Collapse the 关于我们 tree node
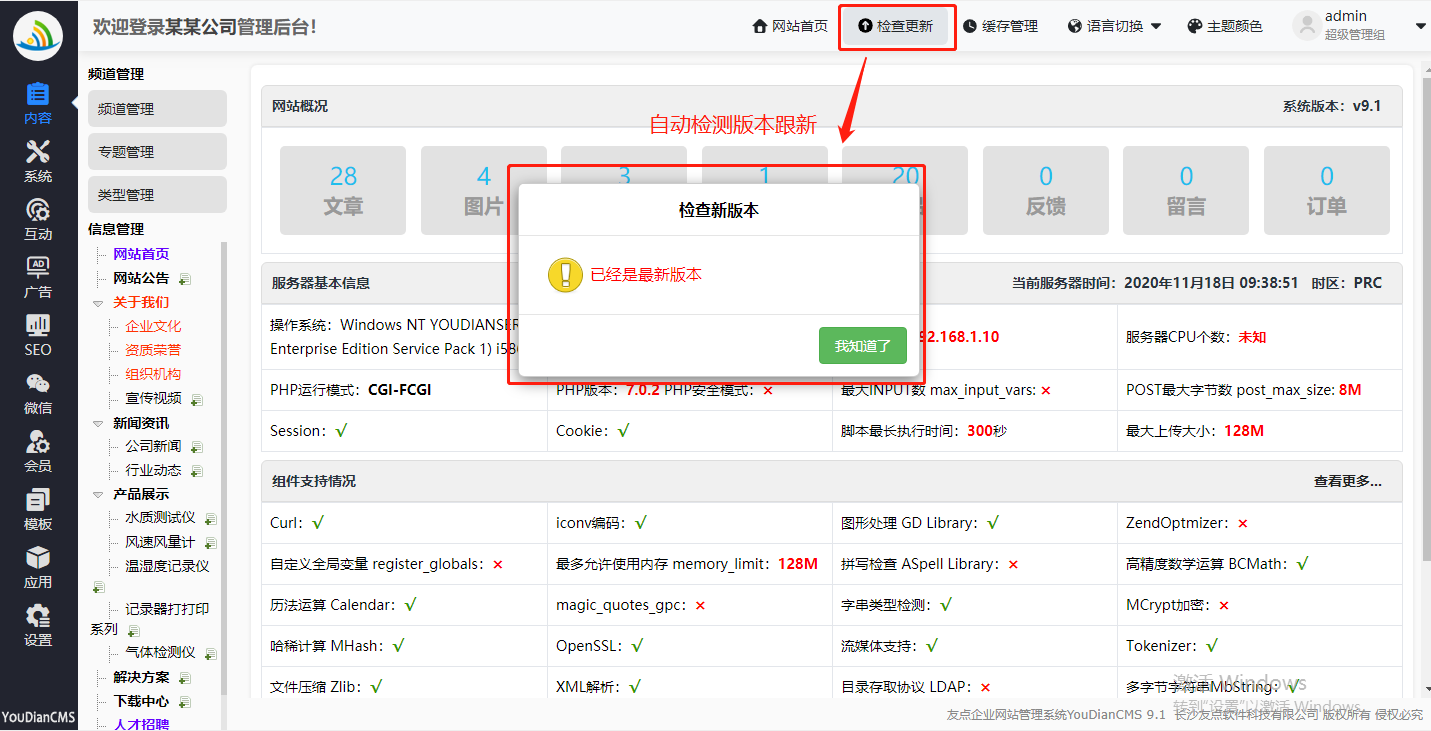The image size is (1431, 731). point(98,302)
